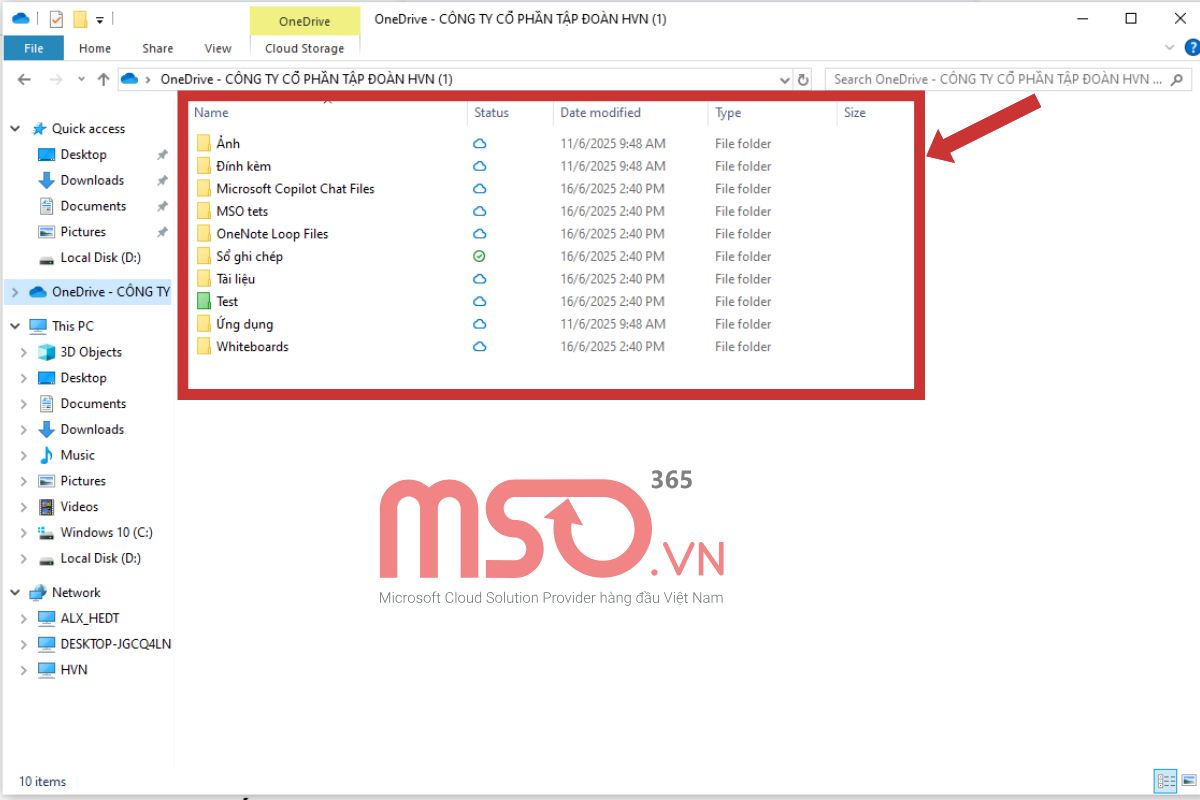
Task: Click the green synced status icon for Sổ ghi chép
Action: (x=479, y=256)
